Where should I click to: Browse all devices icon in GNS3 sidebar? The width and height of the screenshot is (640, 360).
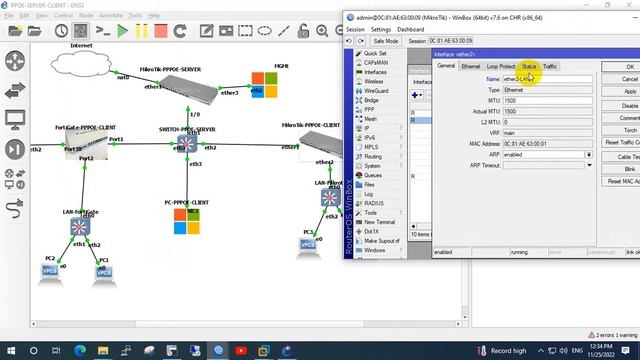point(15,179)
